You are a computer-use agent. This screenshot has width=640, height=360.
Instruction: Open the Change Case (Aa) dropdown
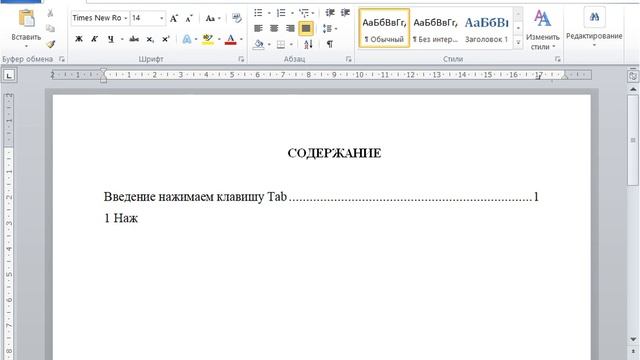coord(213,18)
